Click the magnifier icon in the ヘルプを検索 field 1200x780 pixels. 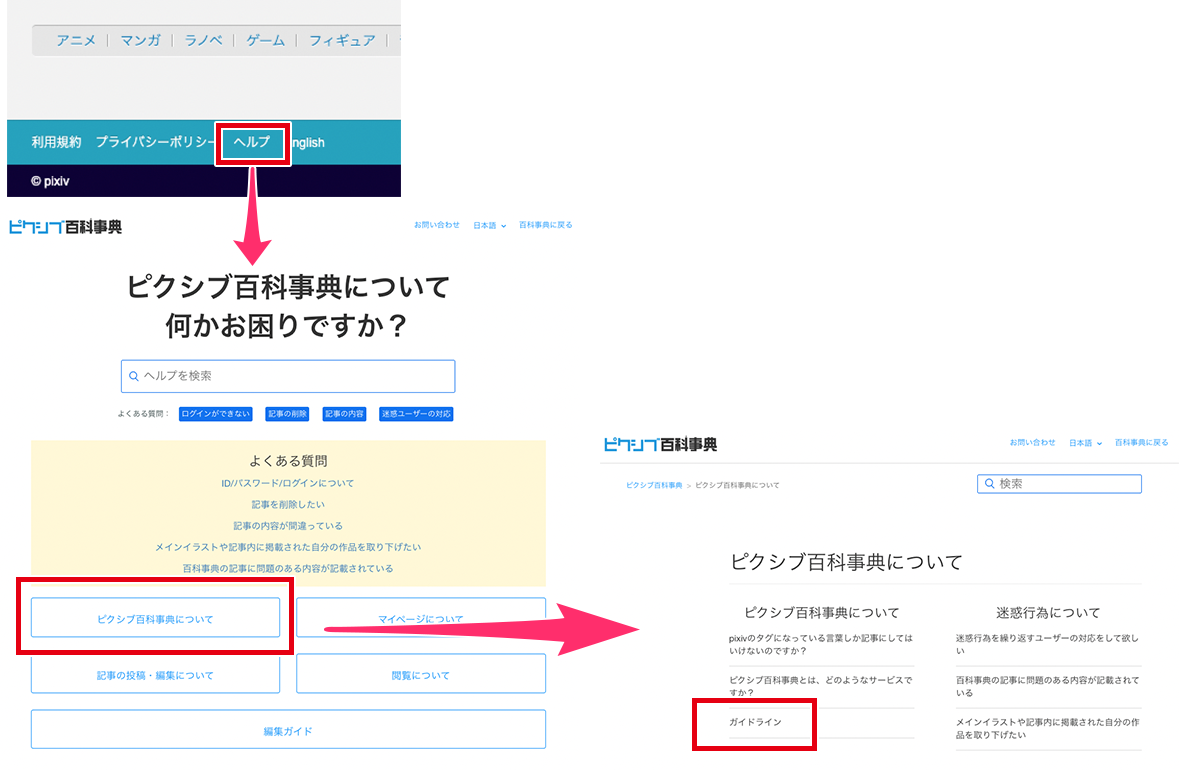(134, 377)
